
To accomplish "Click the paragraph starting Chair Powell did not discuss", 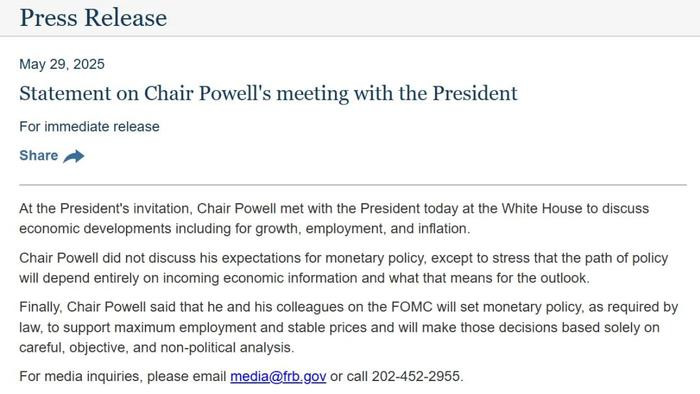I will click(343, 268).
